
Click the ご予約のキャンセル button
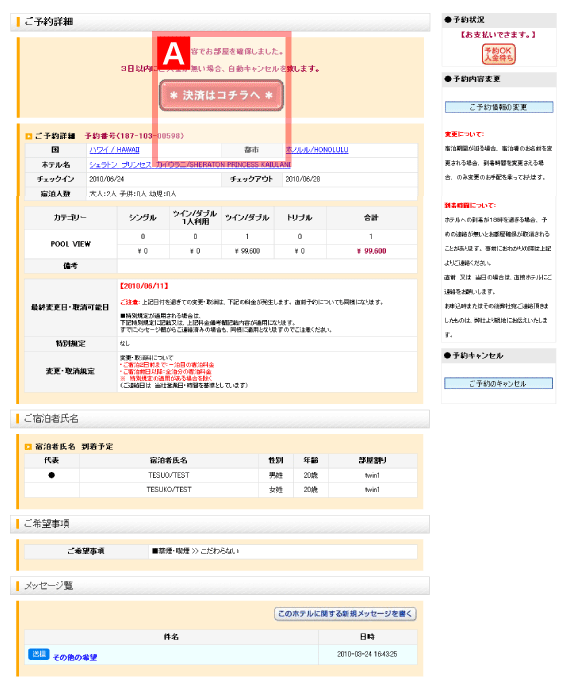(498, 383)
